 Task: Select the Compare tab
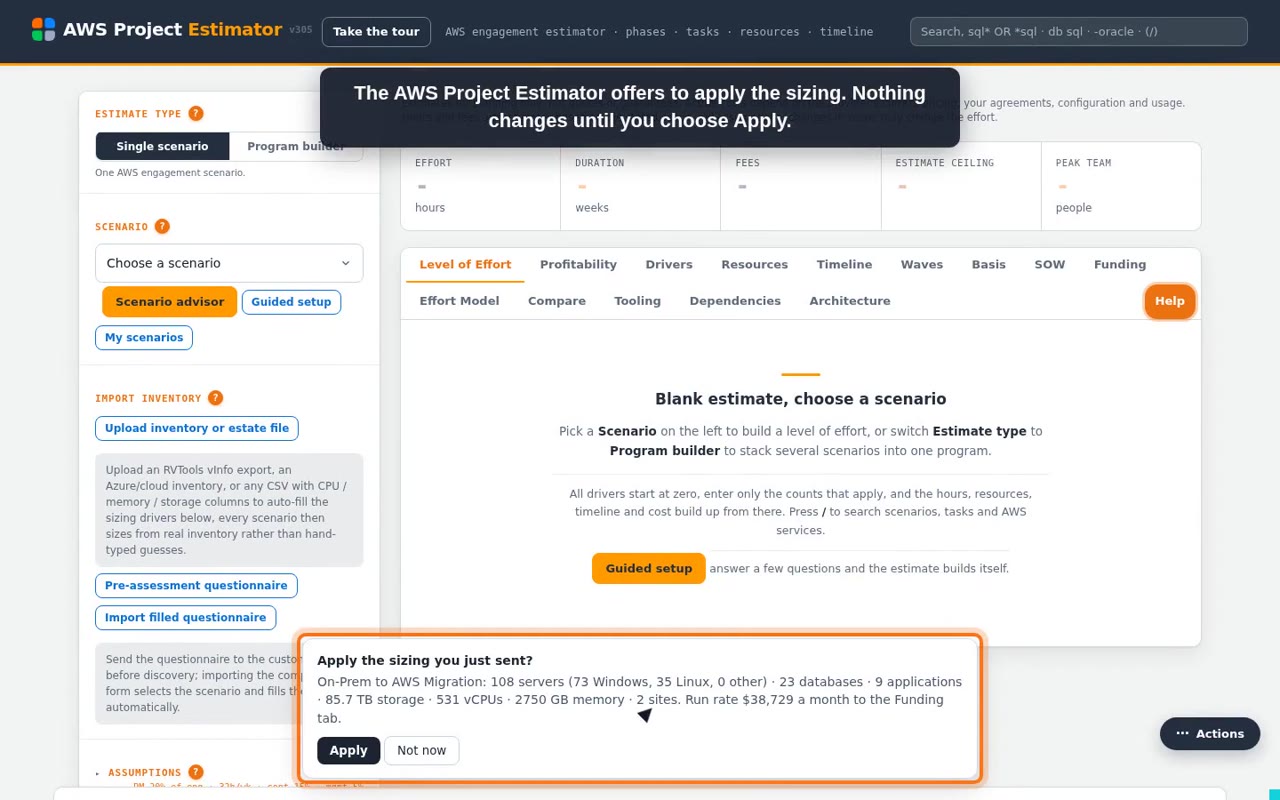point(557,301)
